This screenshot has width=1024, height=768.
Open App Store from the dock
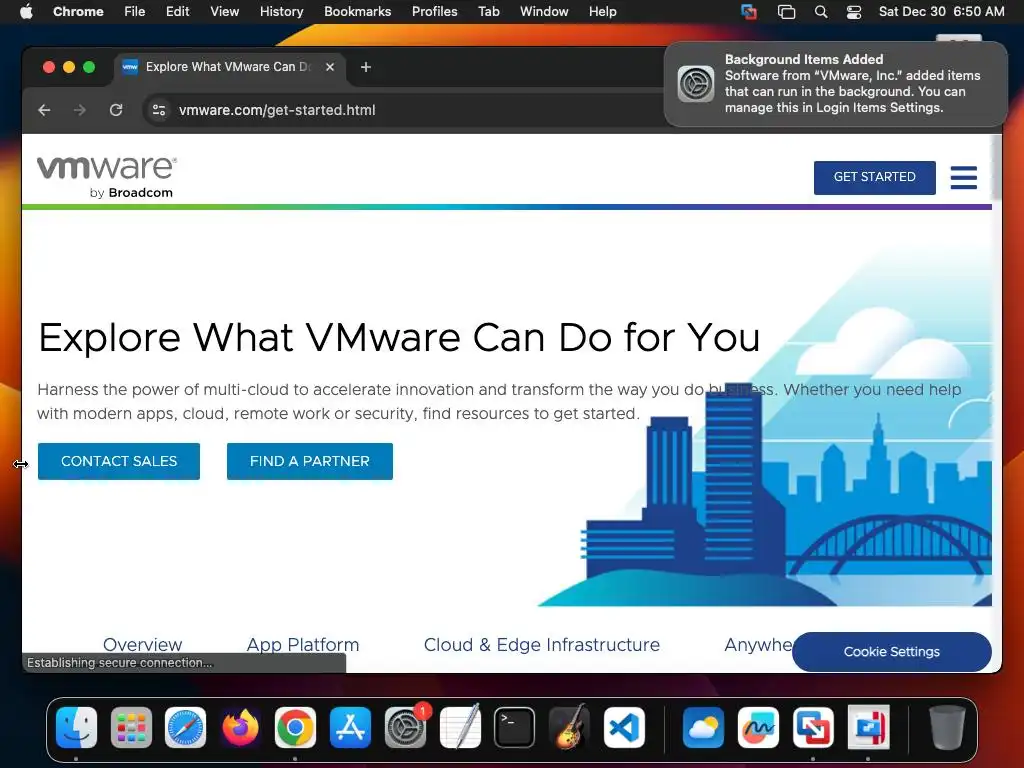click(x=350, y=727)
